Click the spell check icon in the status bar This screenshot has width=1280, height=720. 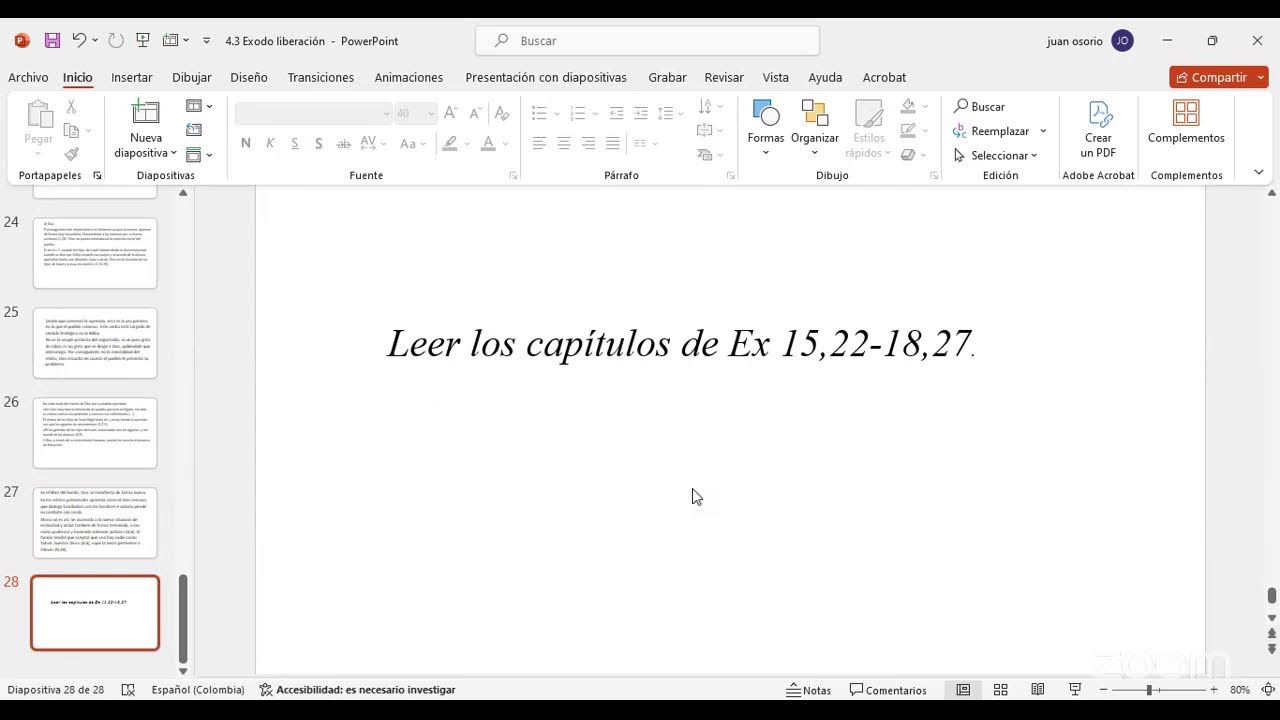pos(128,690)
